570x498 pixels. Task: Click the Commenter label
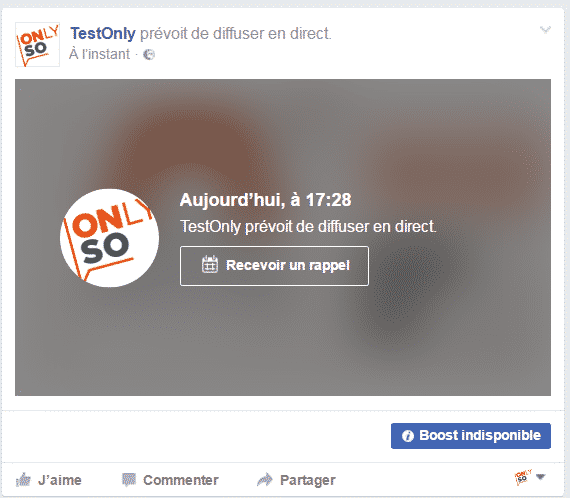pyautogui.click(x=181, y=480)
